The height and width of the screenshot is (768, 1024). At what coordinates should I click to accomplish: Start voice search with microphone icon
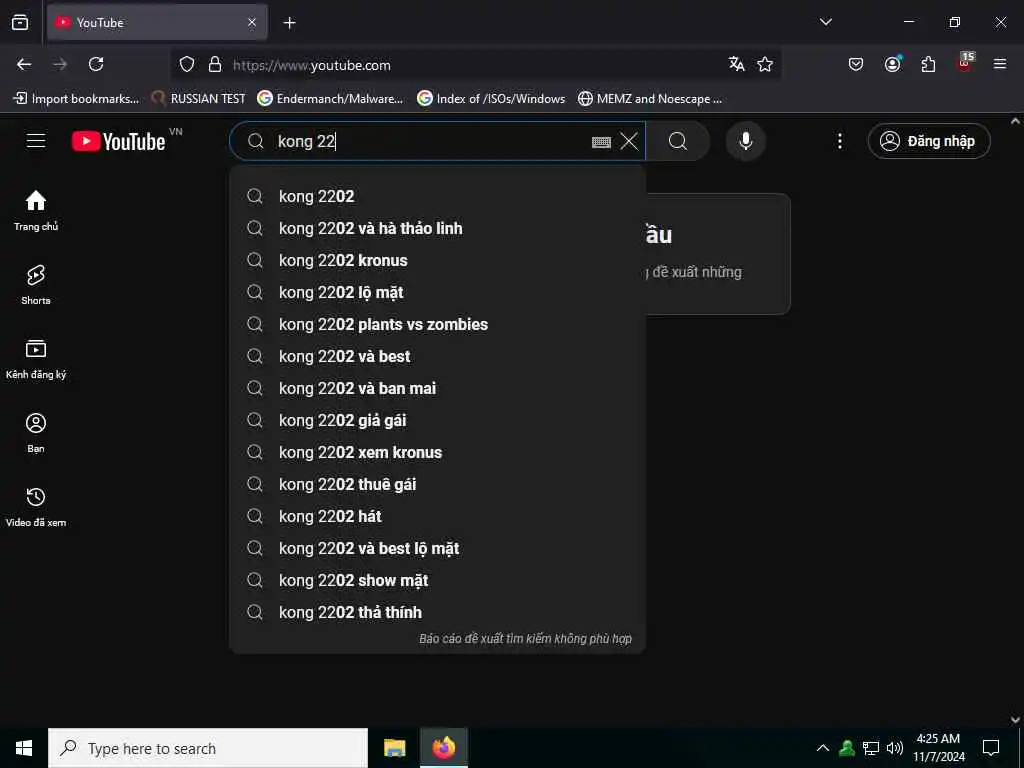pos(745,141)
